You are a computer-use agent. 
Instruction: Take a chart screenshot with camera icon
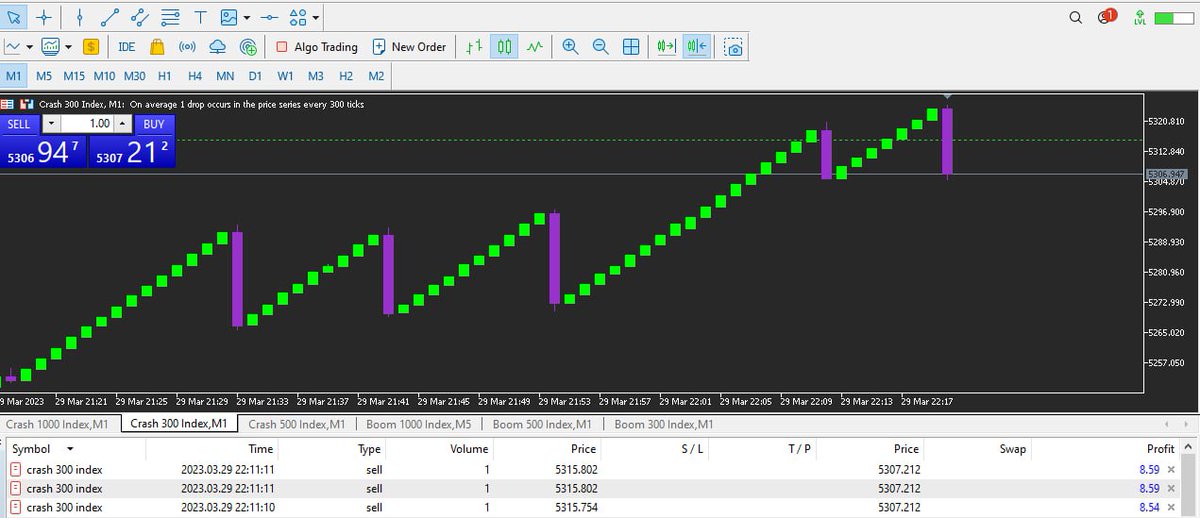pos(734,47)
